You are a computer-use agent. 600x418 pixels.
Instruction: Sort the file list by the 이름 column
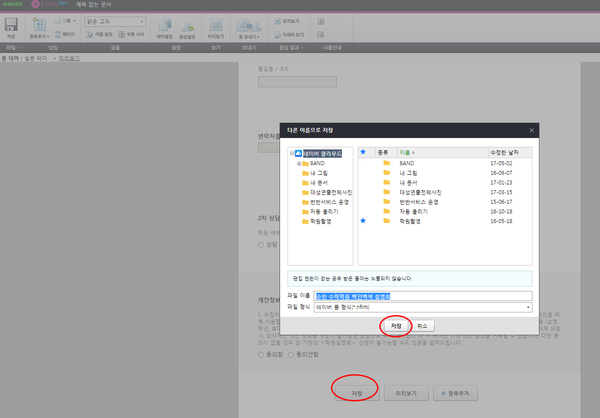[x=443, y=152]
